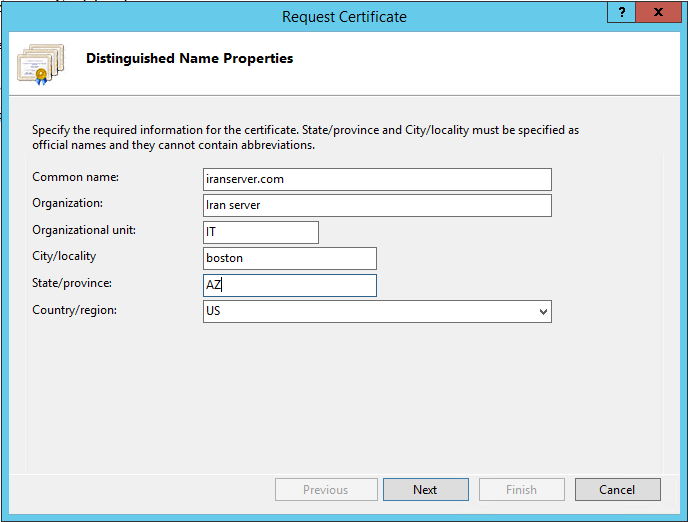This screenshot has height=522, width=688.
Task: Click the certificate icon in the header
Action: 40,64
